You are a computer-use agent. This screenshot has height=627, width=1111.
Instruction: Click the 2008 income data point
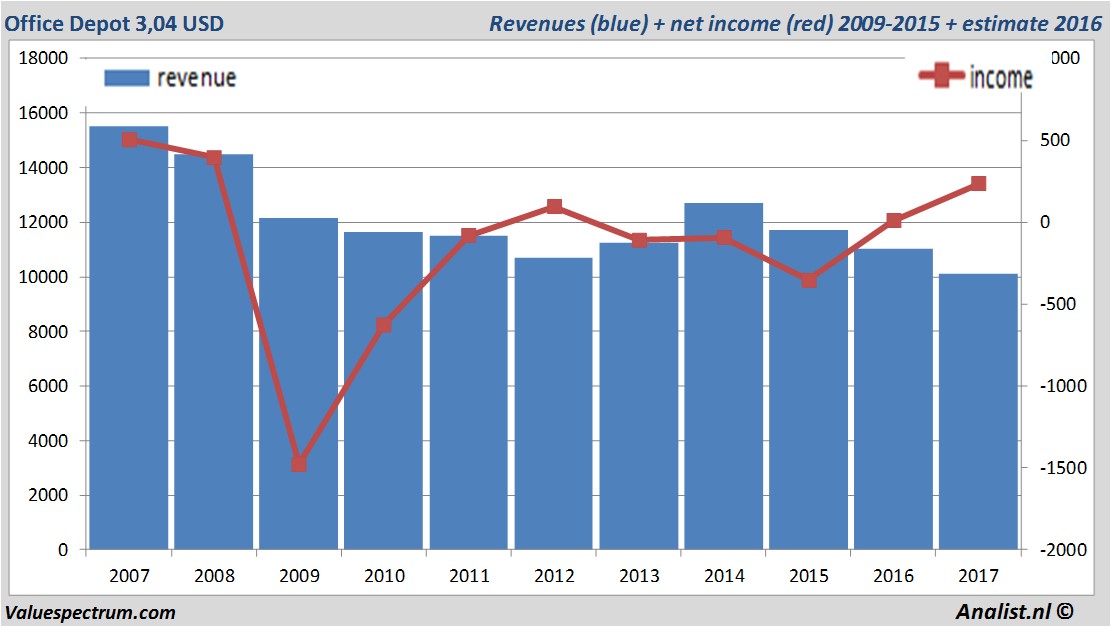pyautogui.click(x=214, y=157)
